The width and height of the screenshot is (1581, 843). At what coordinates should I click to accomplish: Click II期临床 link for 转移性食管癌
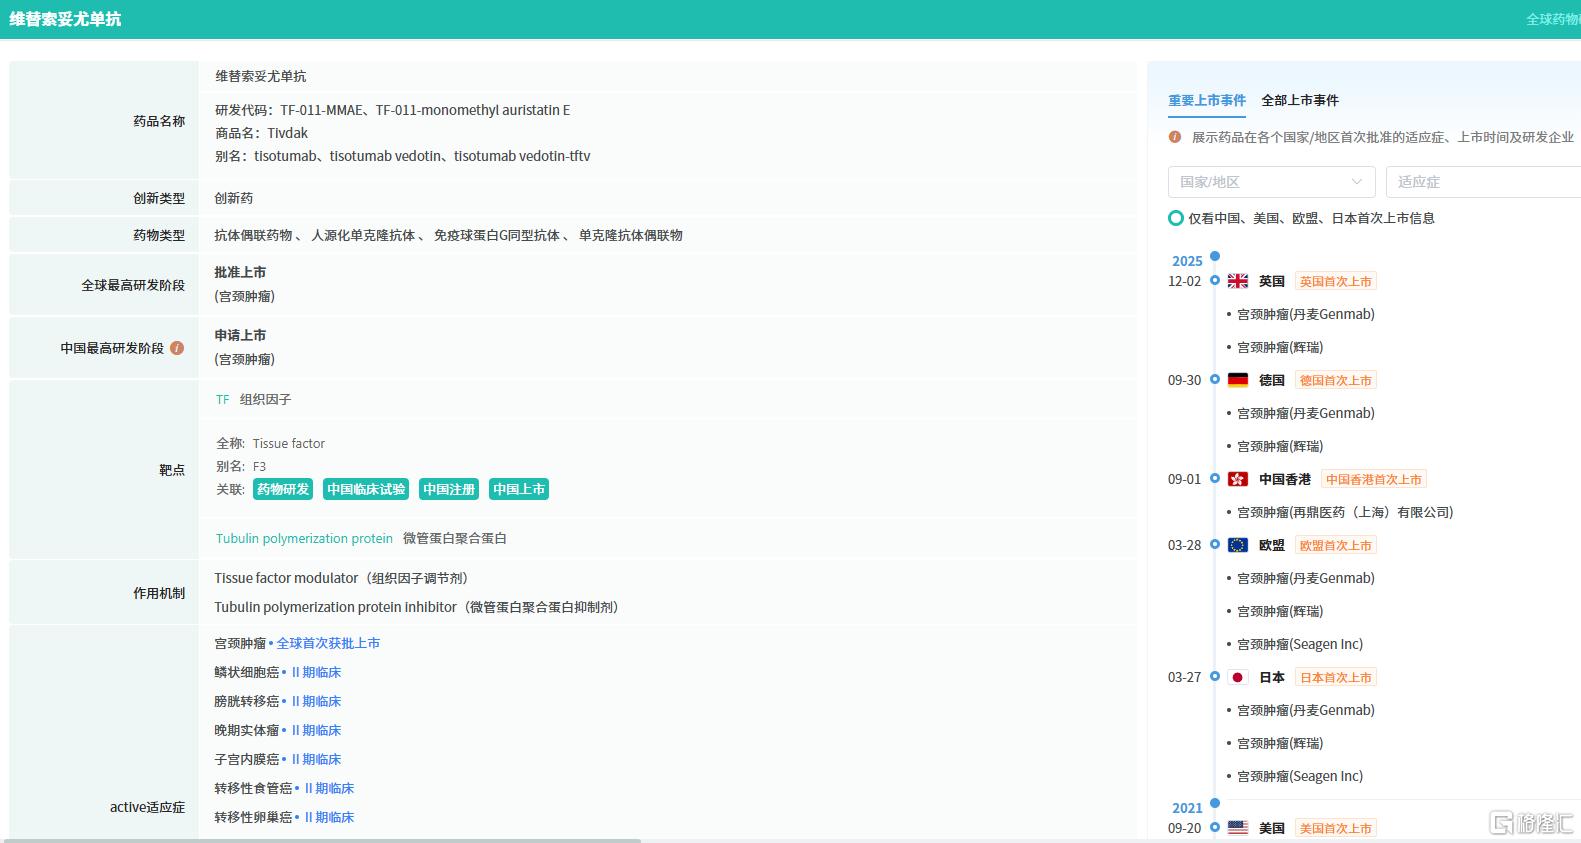tap(329, 788)
